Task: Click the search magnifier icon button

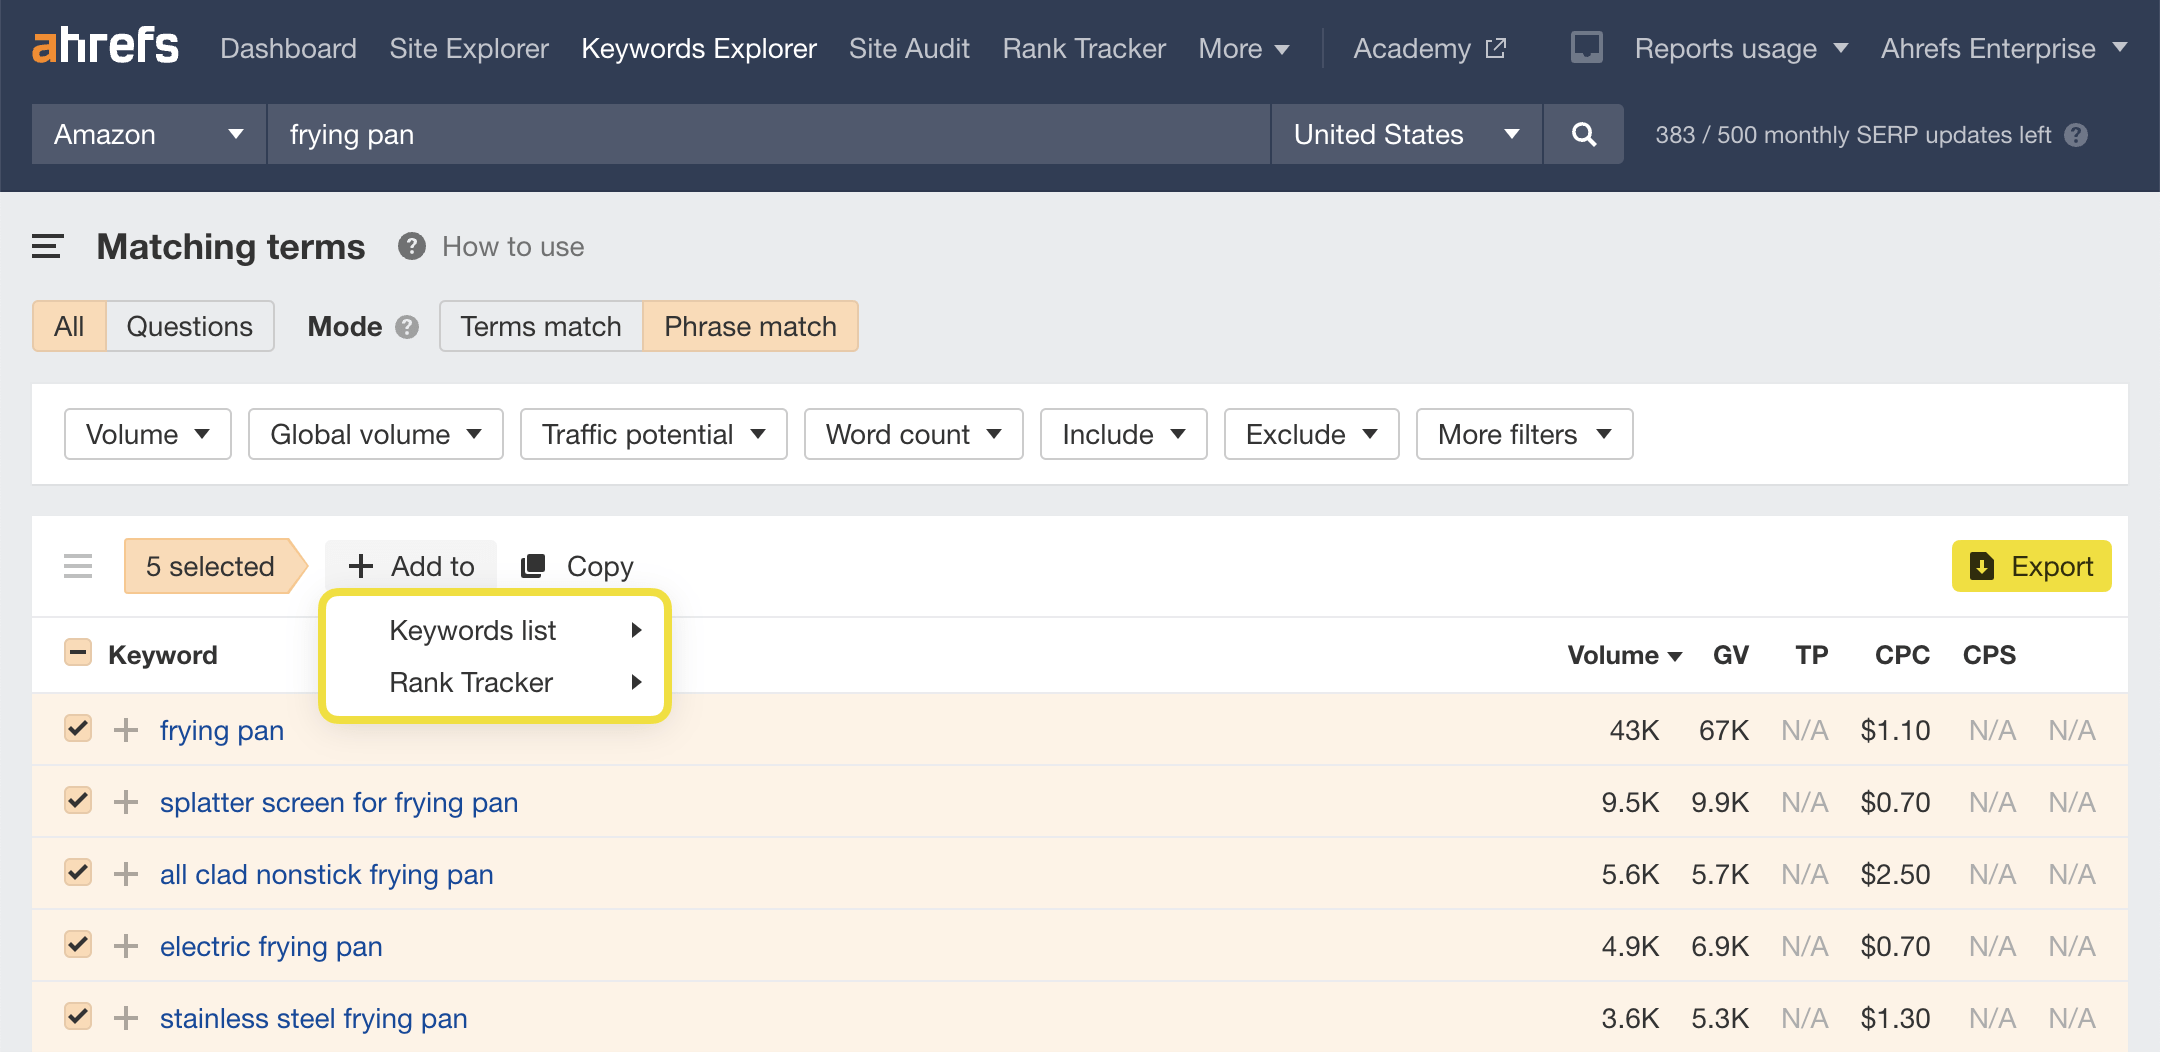Action: point(1583,134)
